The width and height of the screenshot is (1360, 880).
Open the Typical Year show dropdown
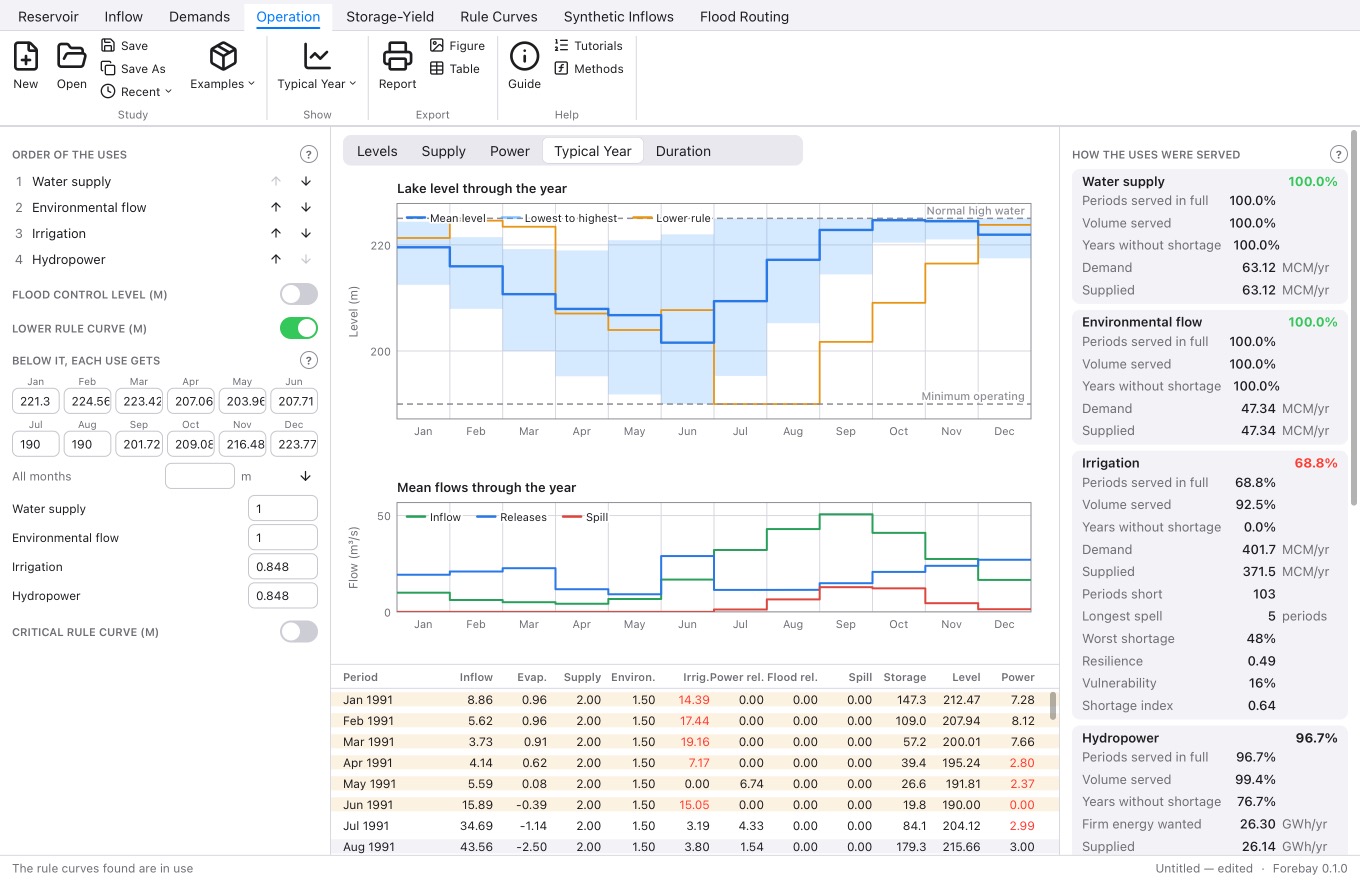317,66
